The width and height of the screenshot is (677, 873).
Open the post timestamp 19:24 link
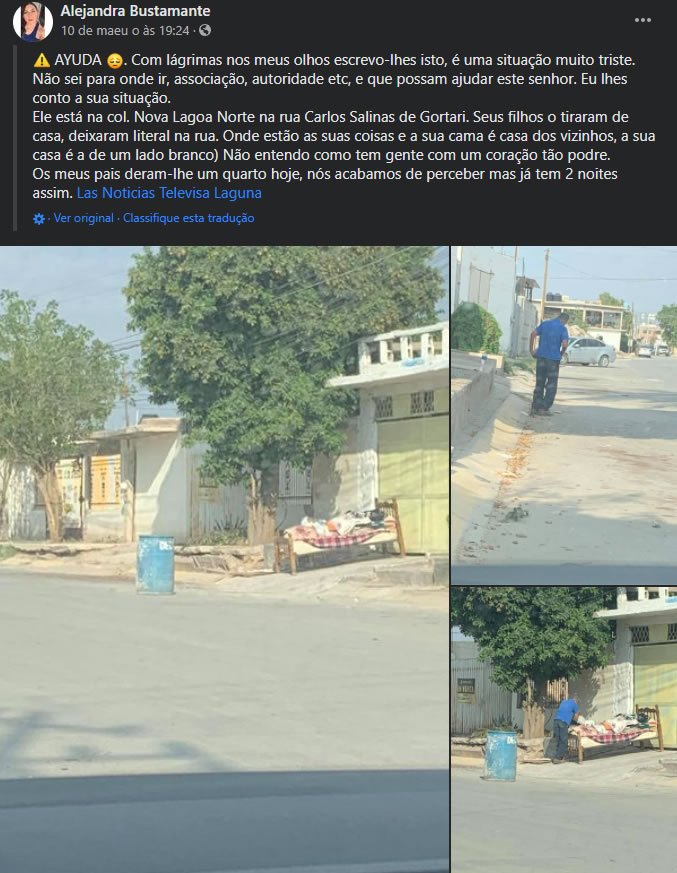pos(125,31)
